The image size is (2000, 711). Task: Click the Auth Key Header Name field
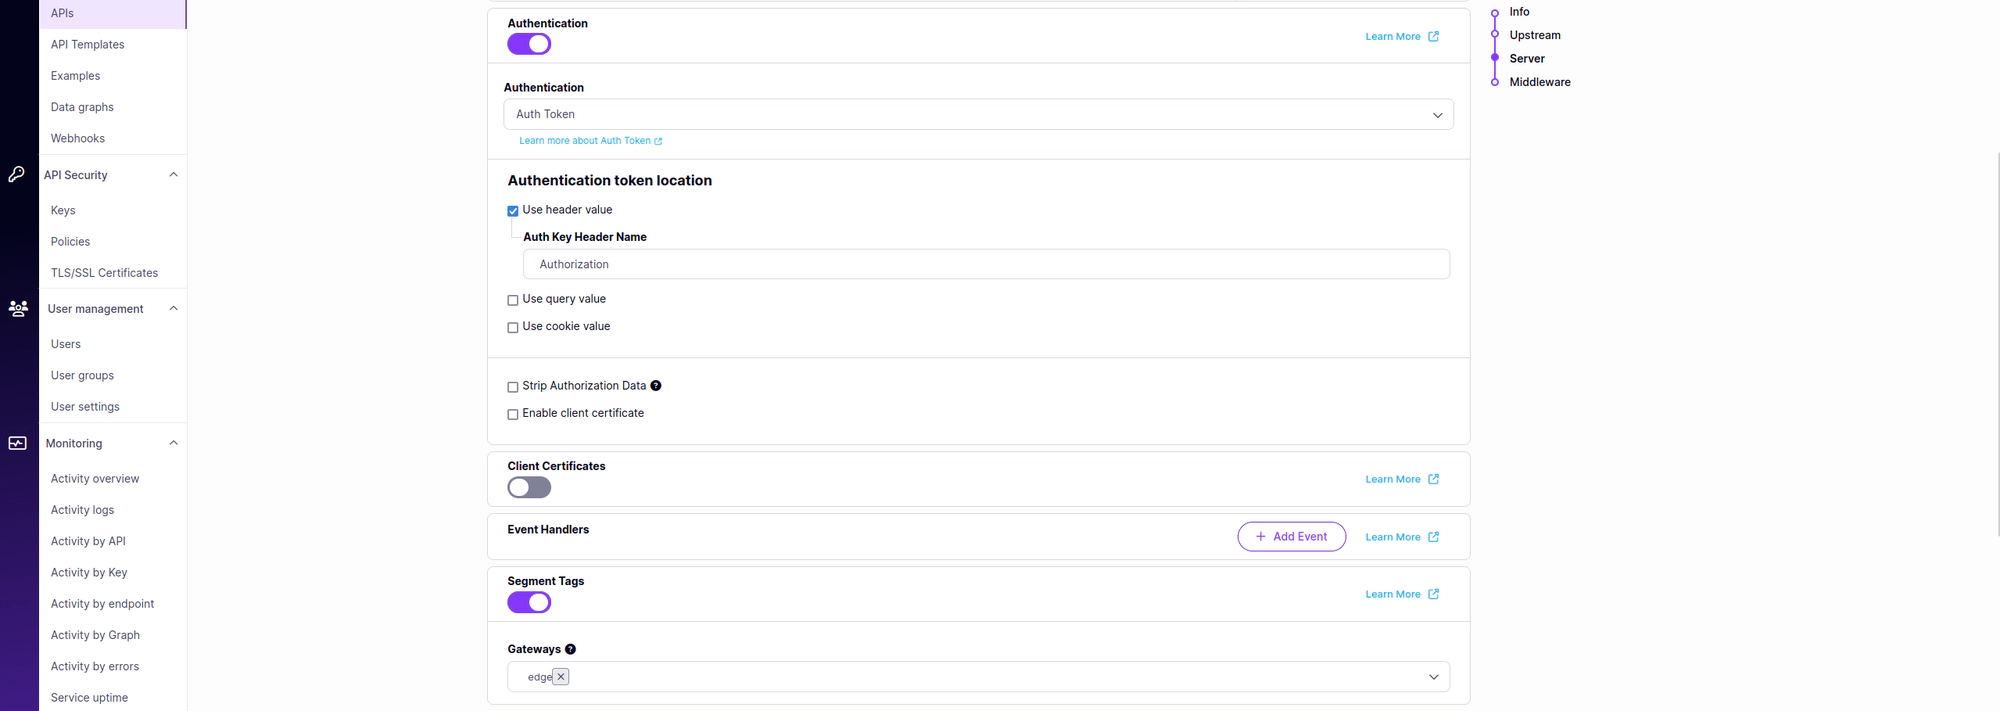click(986, 264)
